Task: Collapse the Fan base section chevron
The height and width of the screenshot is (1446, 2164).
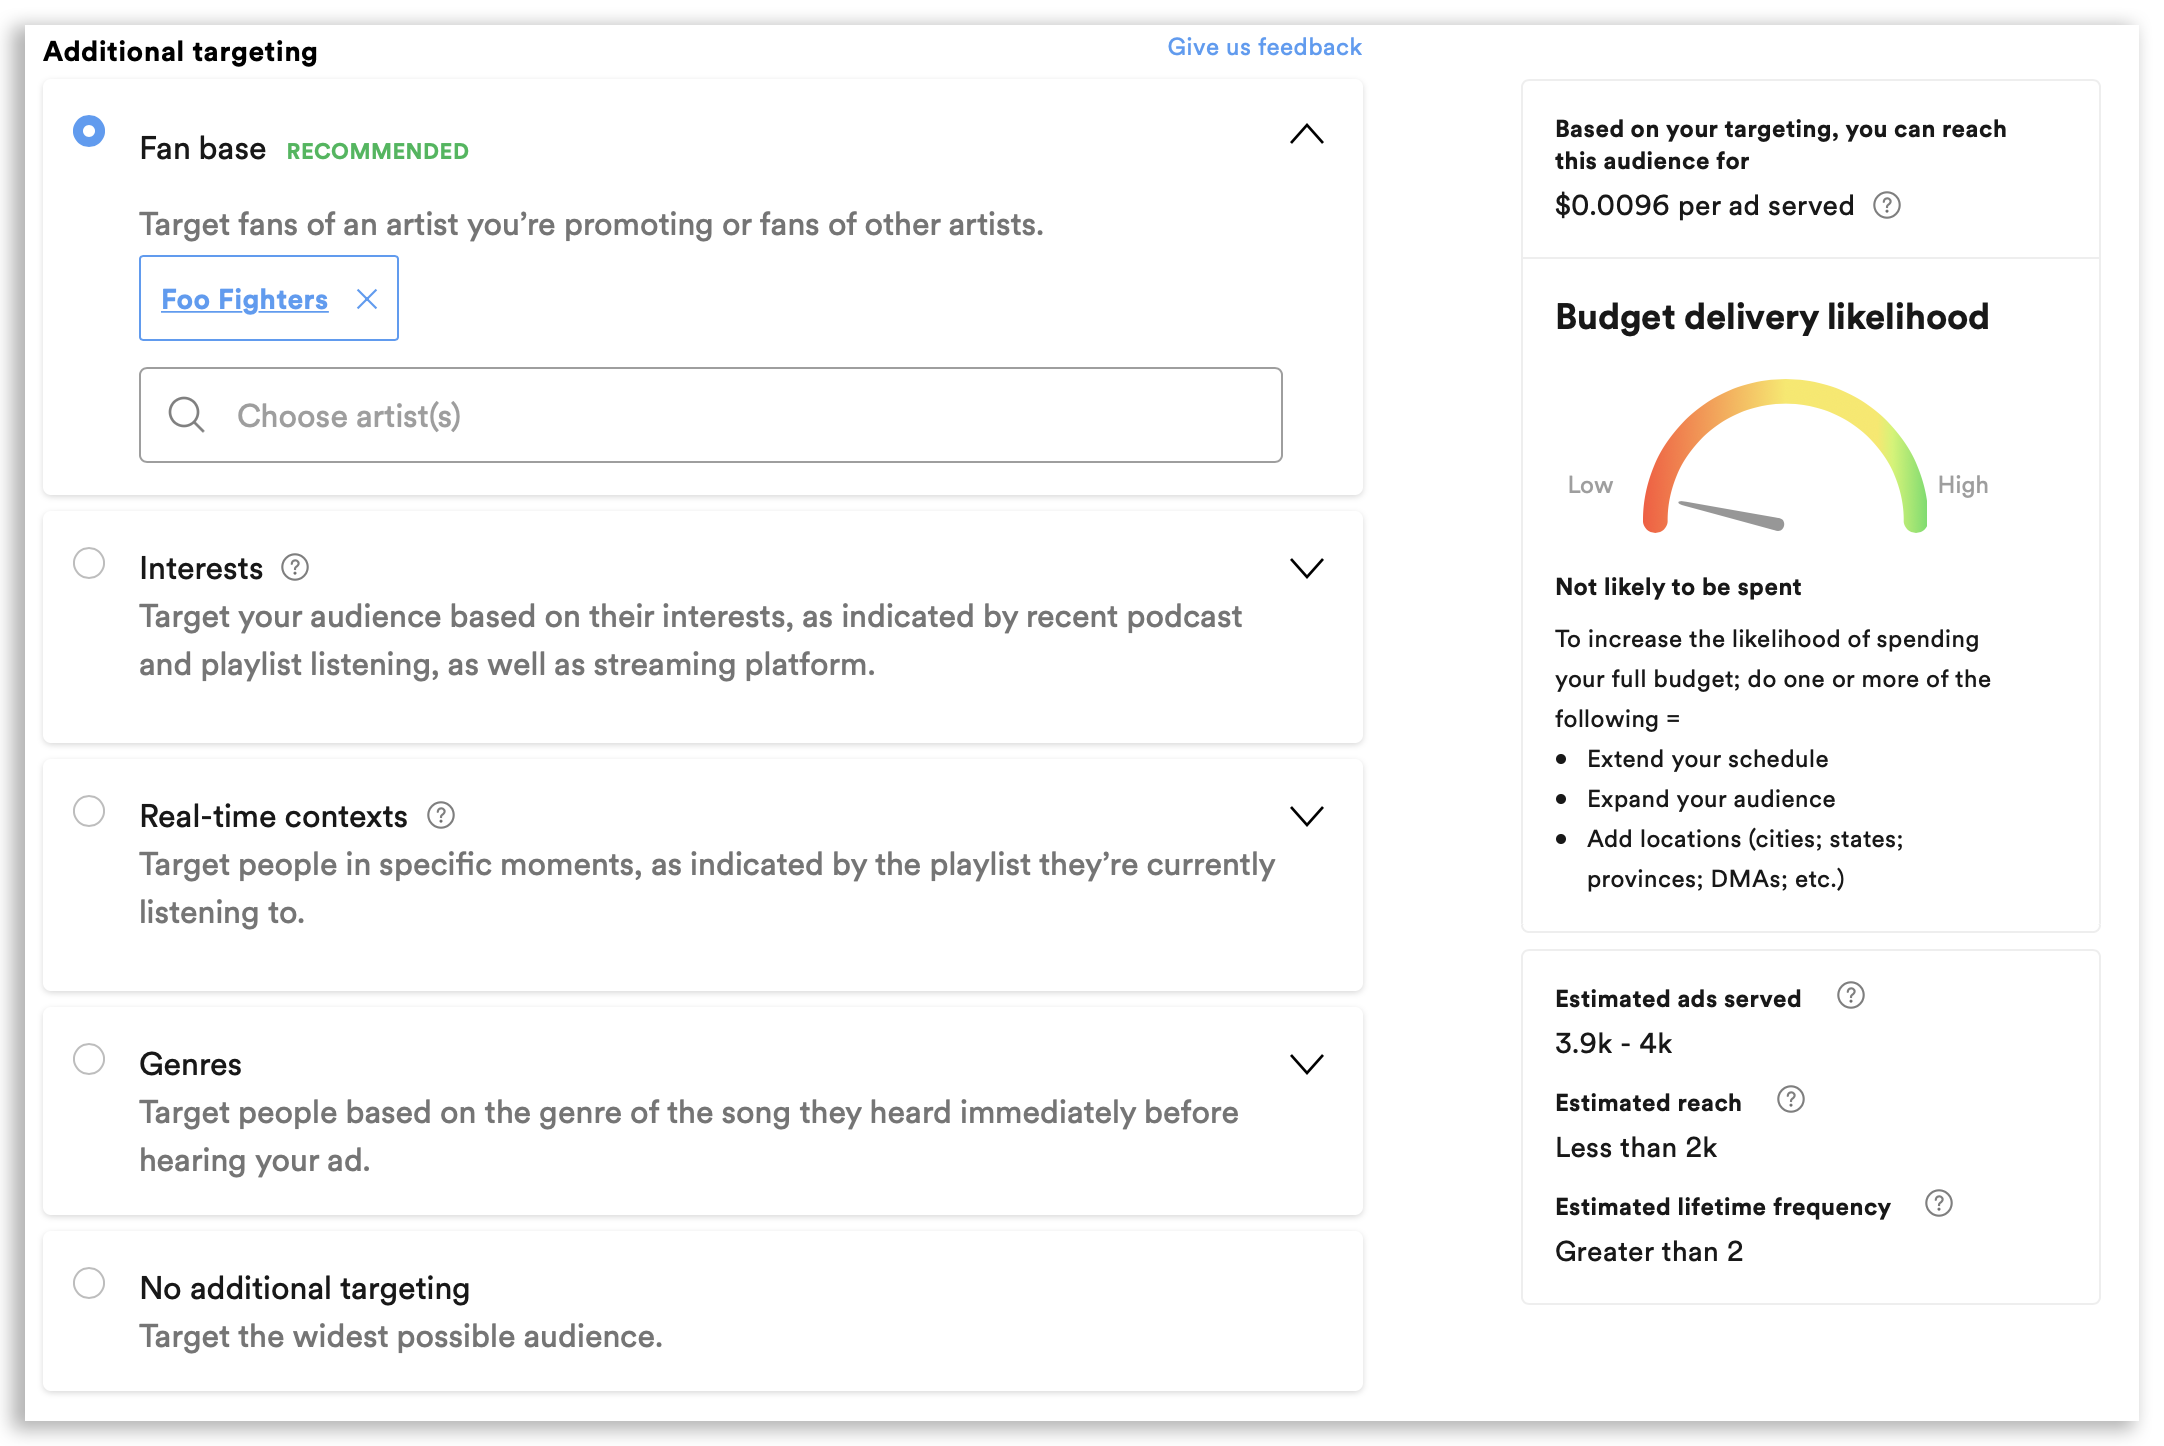Action: tap(1306, 134)
